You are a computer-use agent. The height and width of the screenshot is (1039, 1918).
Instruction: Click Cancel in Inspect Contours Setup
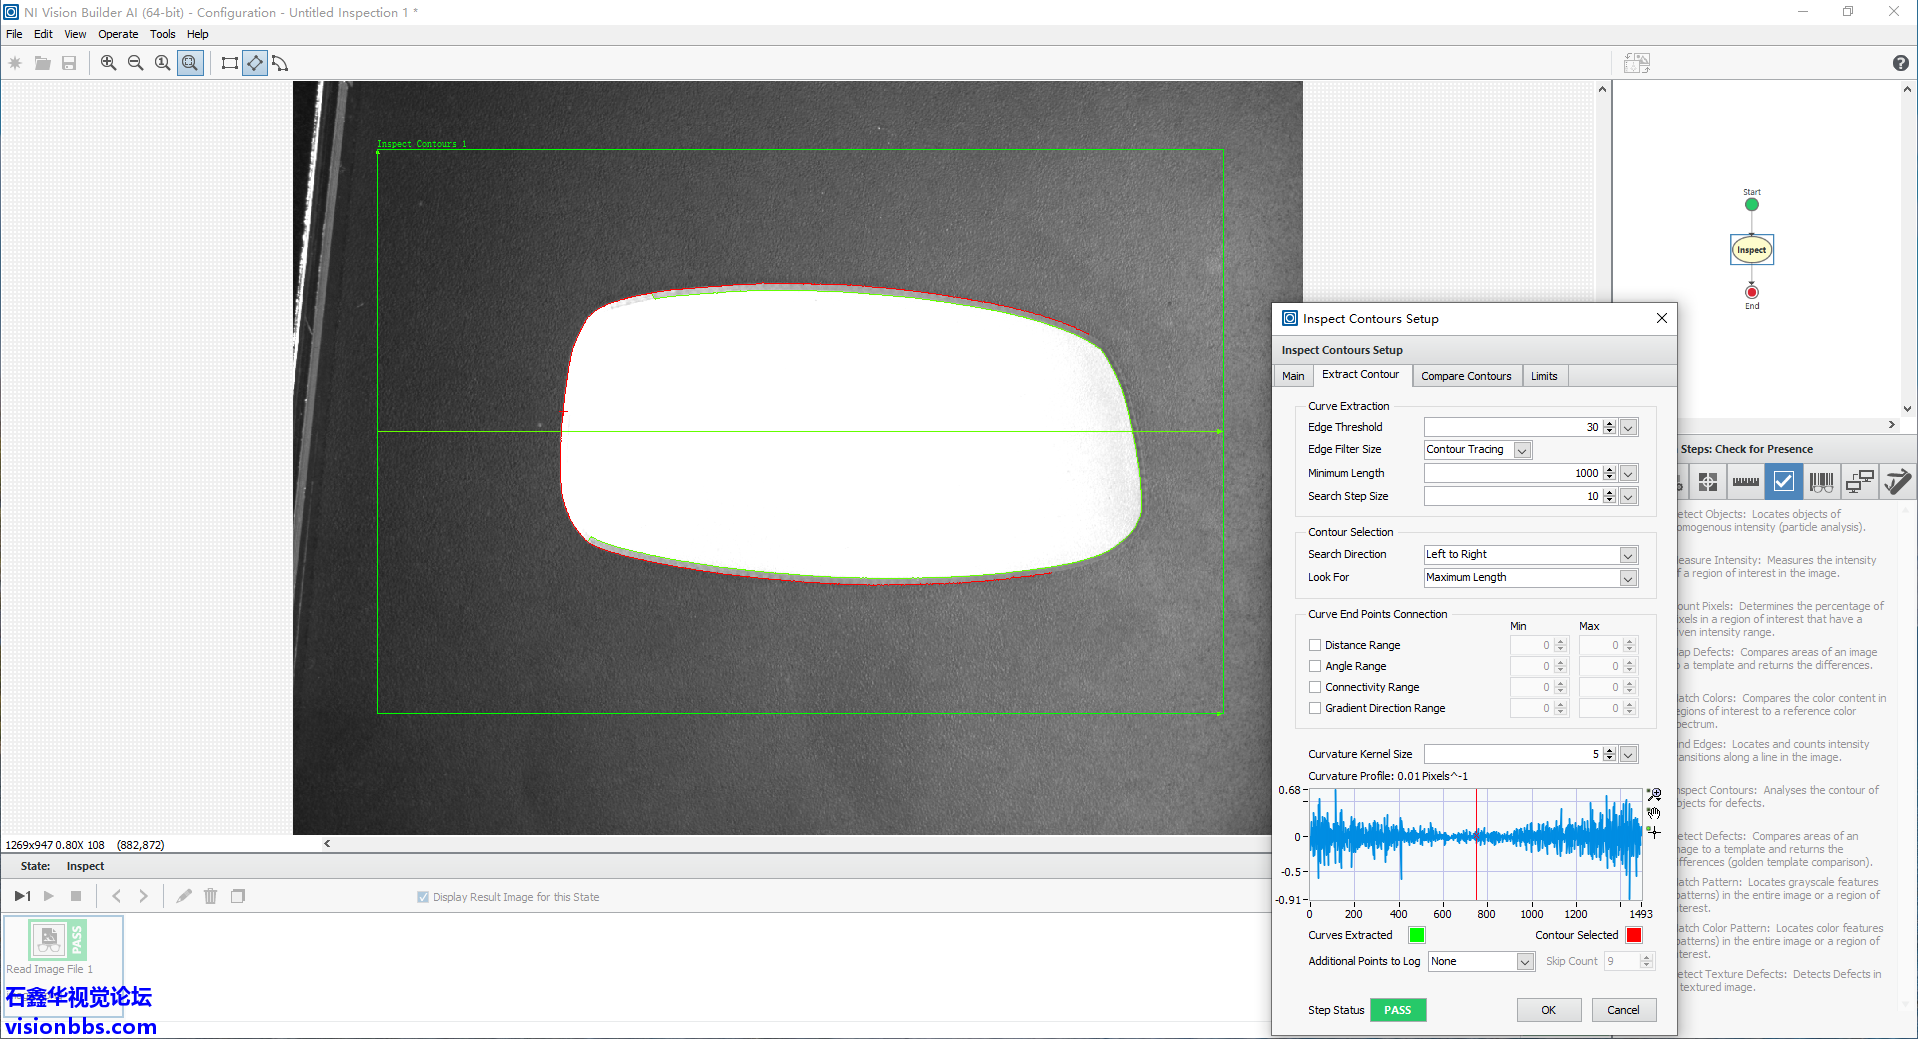[1623, 1010]
